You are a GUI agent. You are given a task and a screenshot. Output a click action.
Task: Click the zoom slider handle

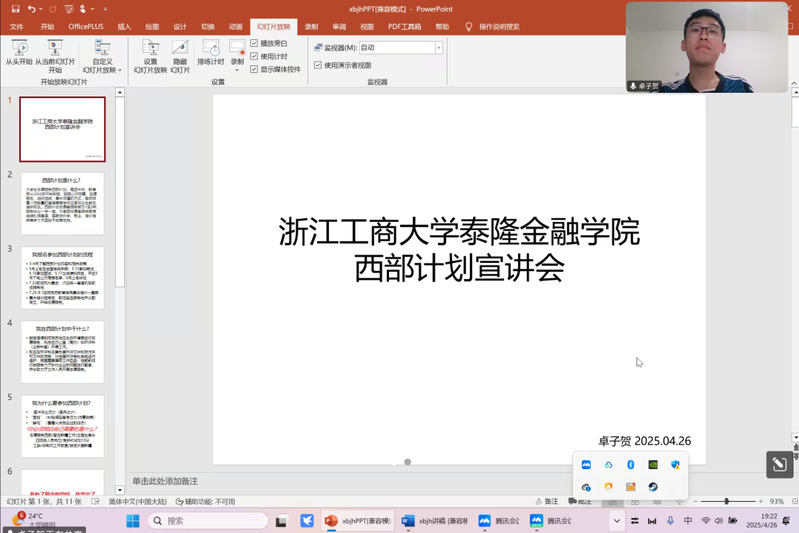(726, 501)
